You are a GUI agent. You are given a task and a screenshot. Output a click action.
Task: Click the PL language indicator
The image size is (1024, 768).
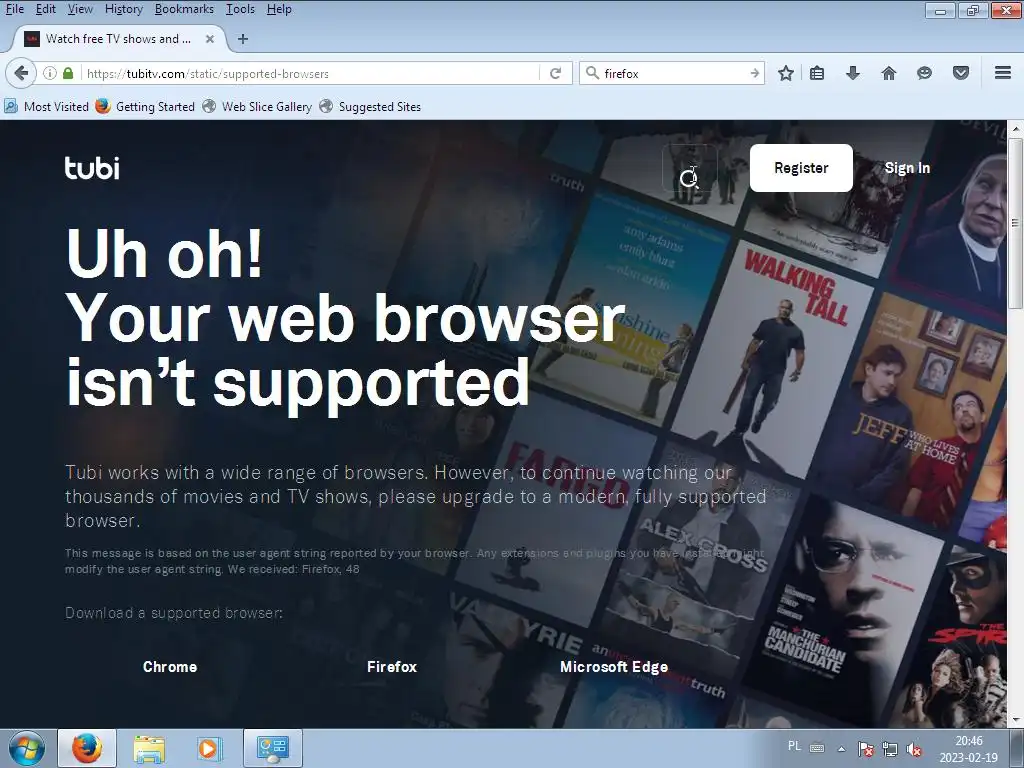click(794, 746)
